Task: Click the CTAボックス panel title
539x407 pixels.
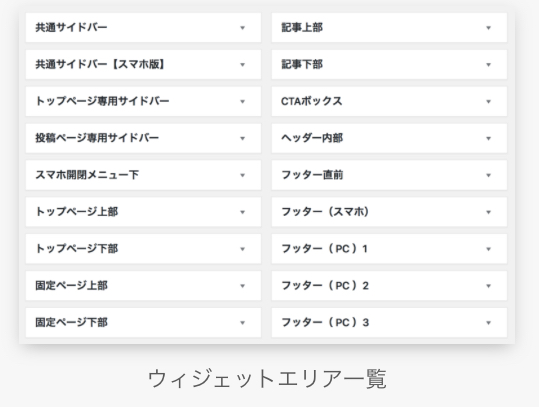Action: [x=311, y=101]
